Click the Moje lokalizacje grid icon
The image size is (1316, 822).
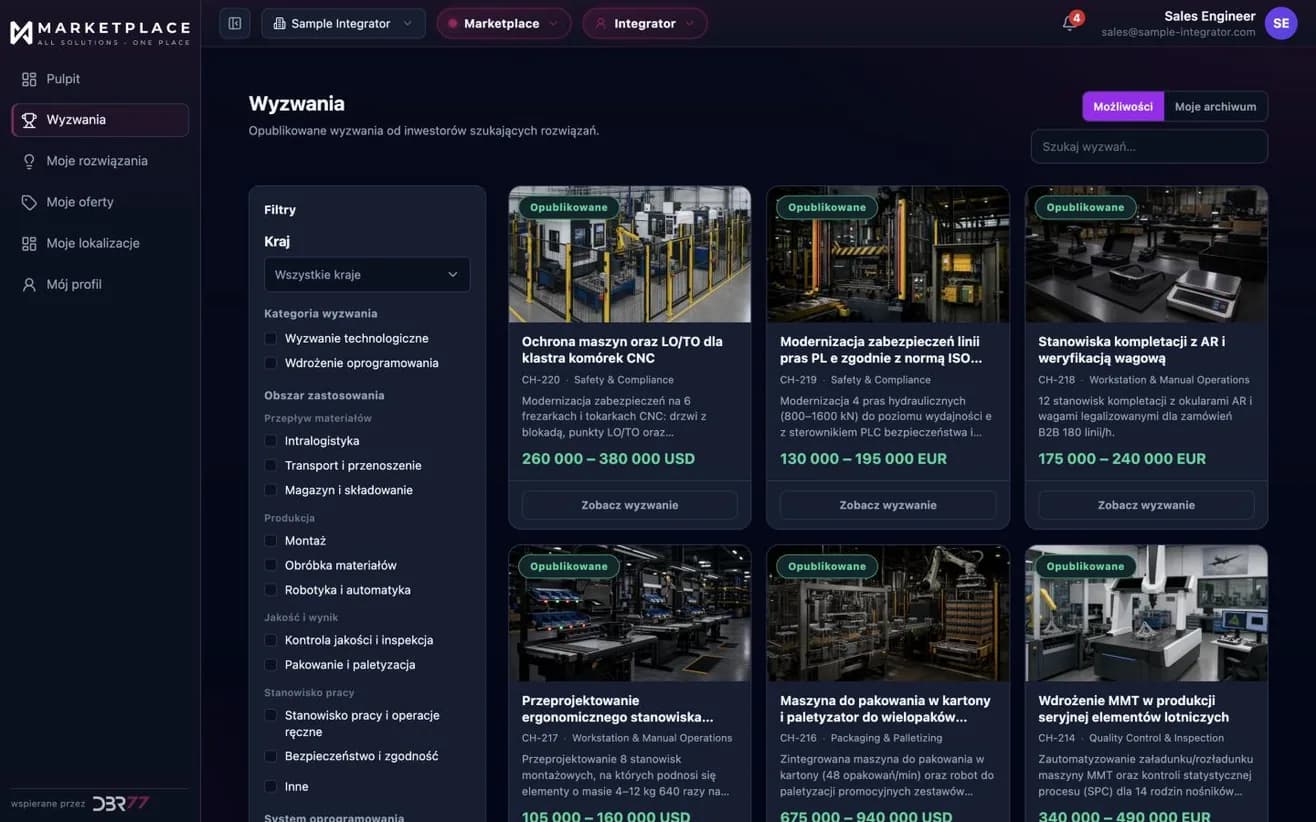[29, 243]
